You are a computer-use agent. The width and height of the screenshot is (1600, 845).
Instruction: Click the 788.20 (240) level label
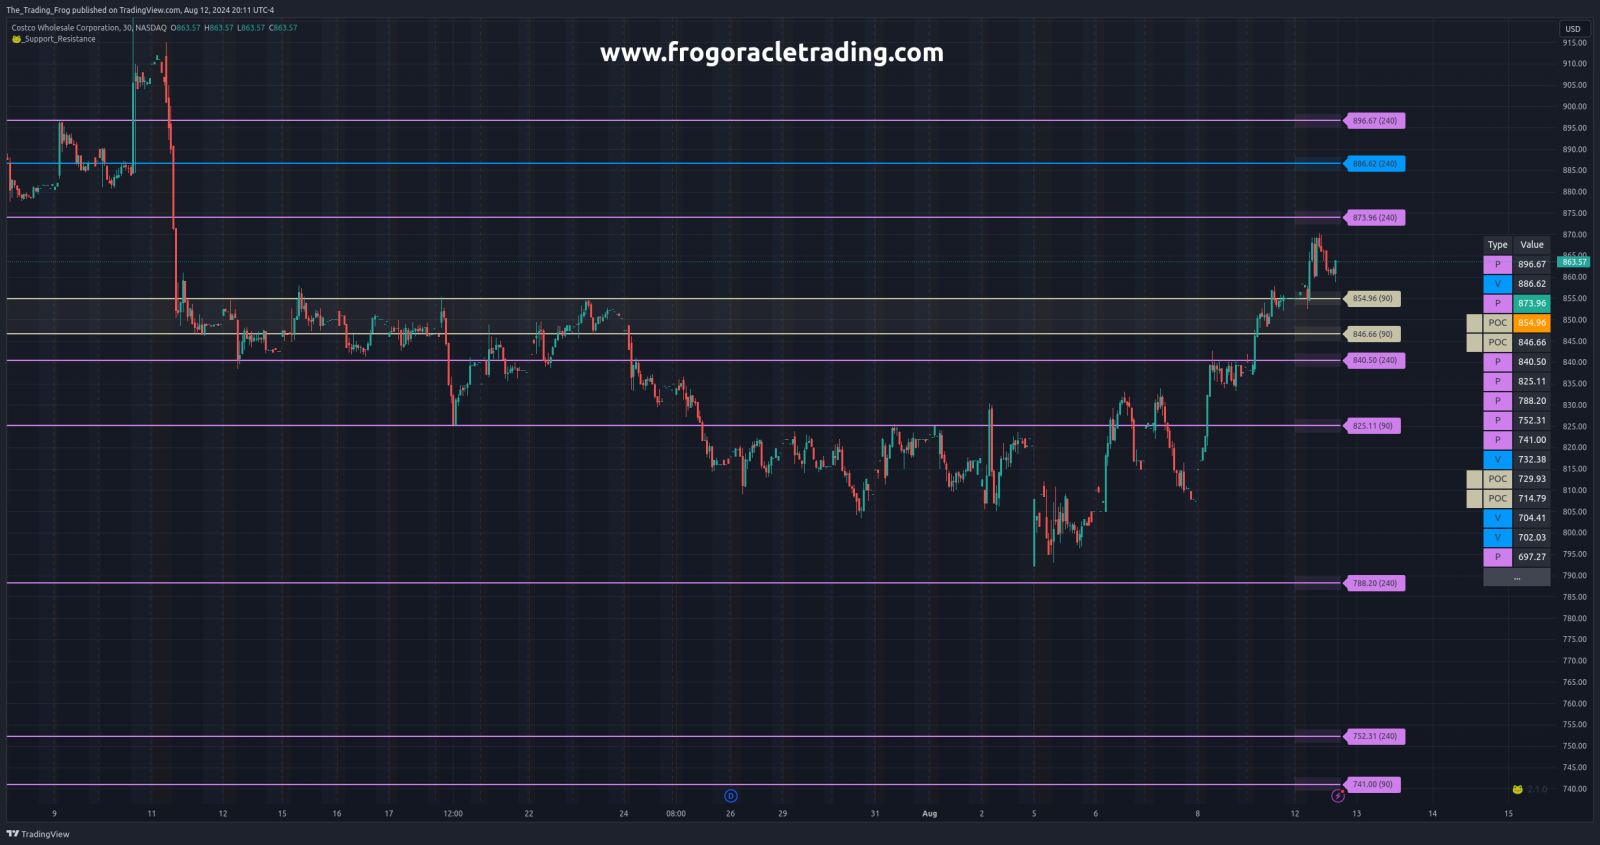tap(1375, 583)
